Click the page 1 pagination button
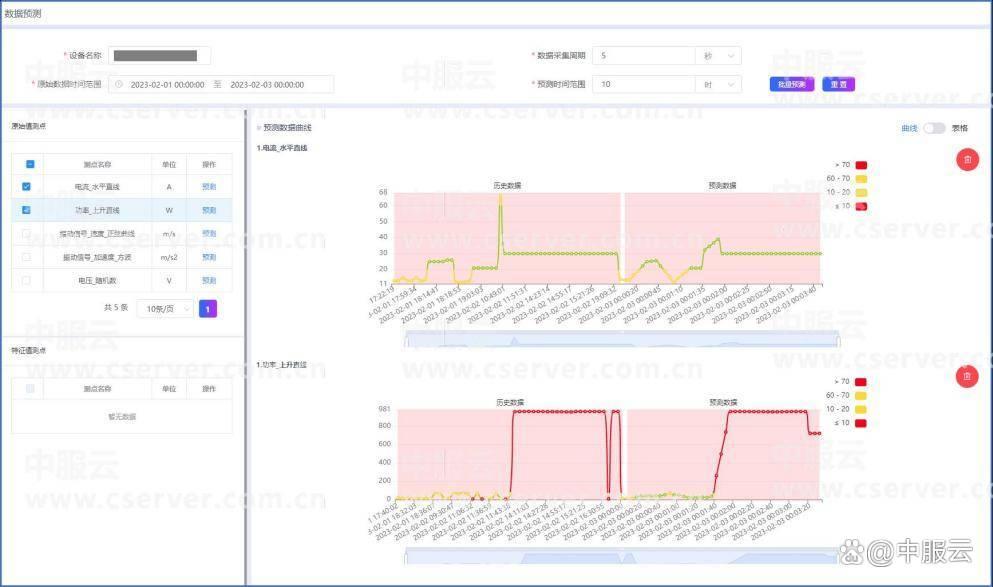This screenshot has width=993, height=587. point(208,308)
